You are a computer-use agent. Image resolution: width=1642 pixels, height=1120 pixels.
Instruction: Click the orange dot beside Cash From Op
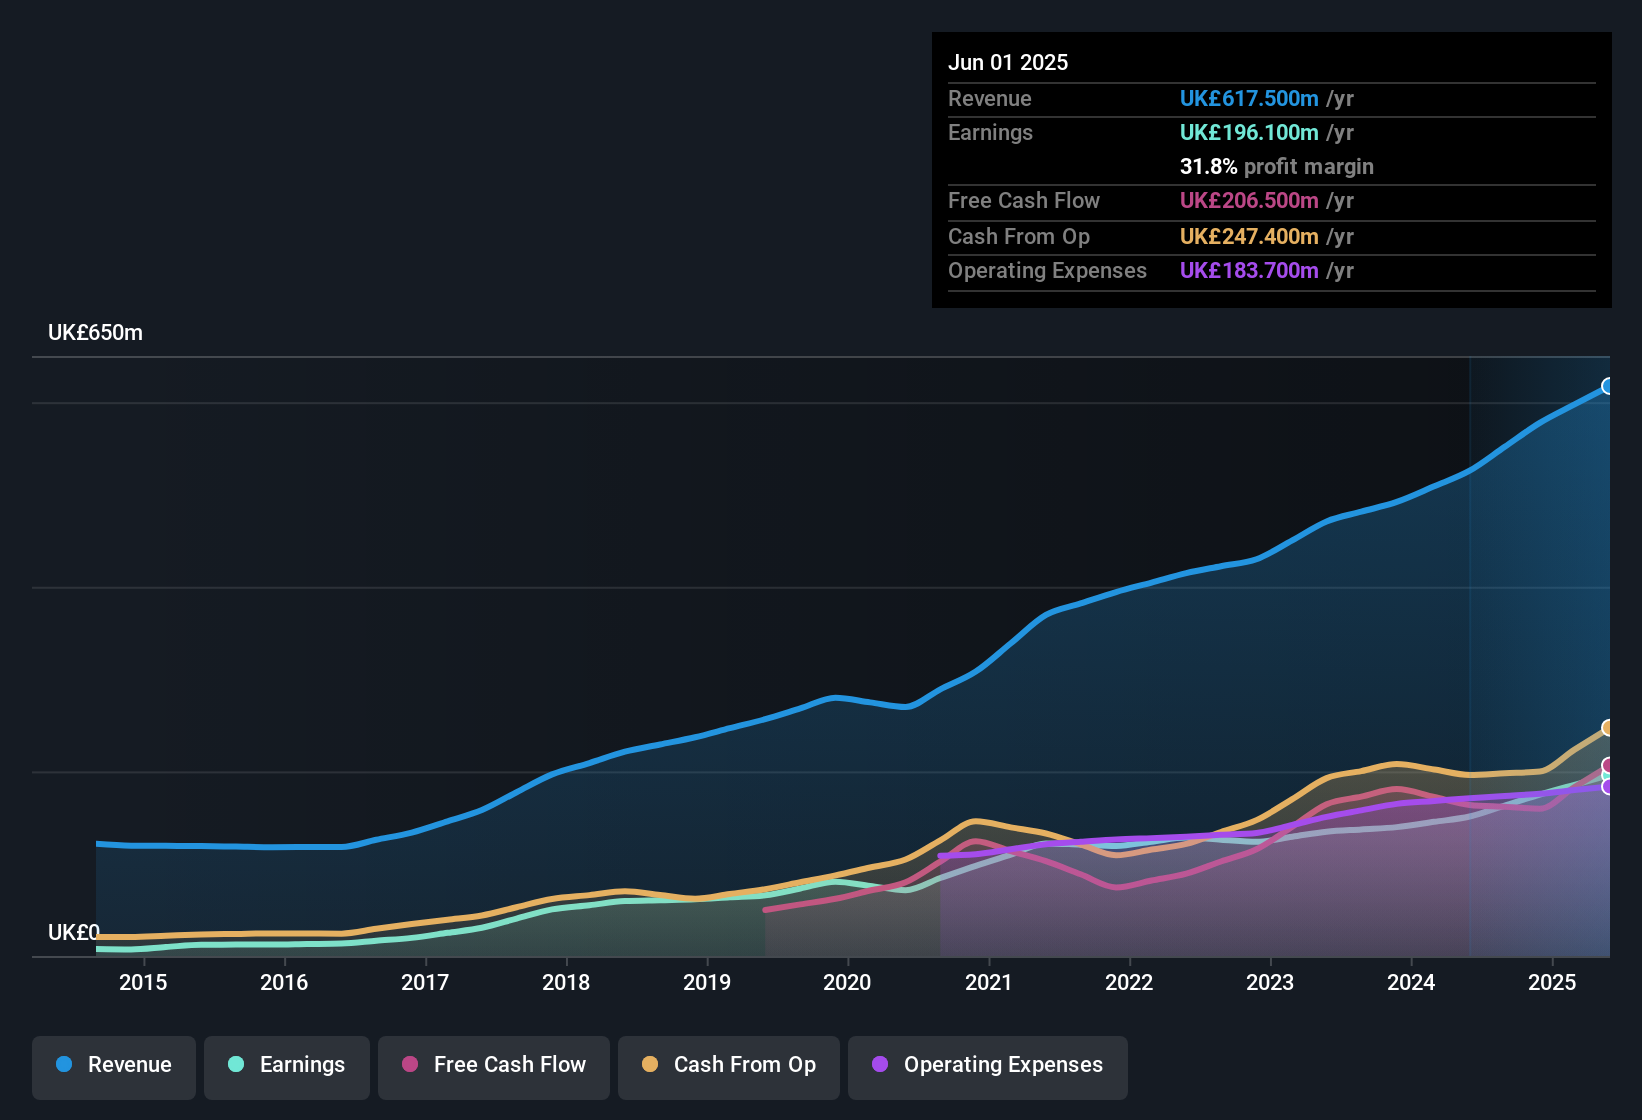tap(650, 1066)
